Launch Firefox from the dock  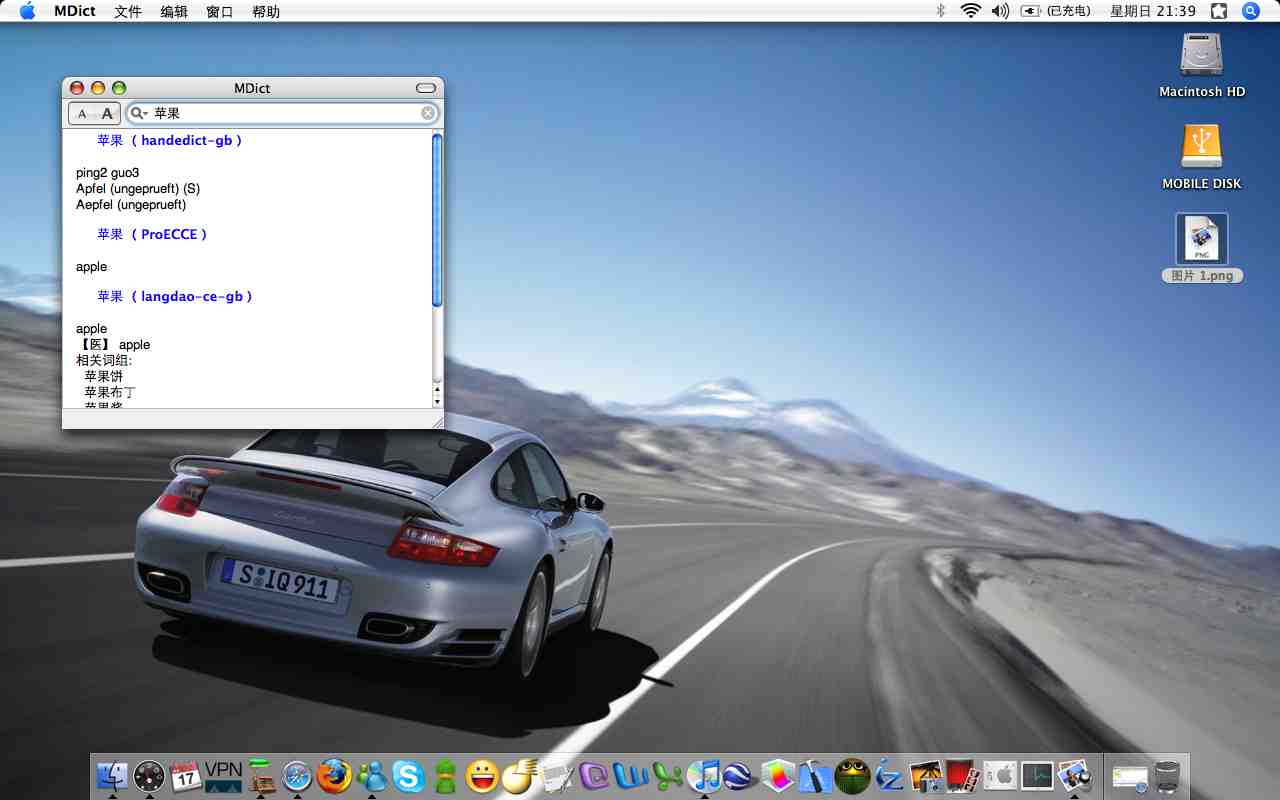click(334, 775)
